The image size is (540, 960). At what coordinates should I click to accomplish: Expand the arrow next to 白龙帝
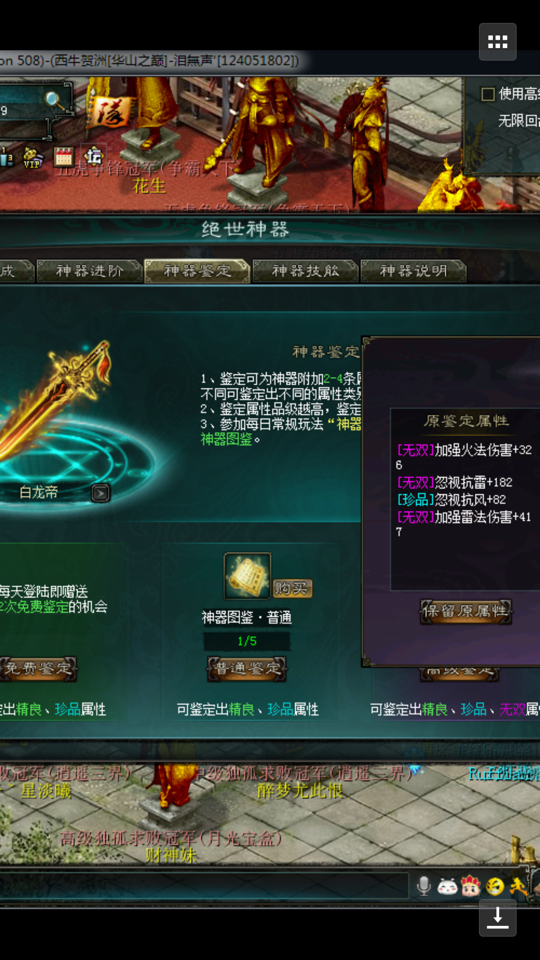[100, 493]
